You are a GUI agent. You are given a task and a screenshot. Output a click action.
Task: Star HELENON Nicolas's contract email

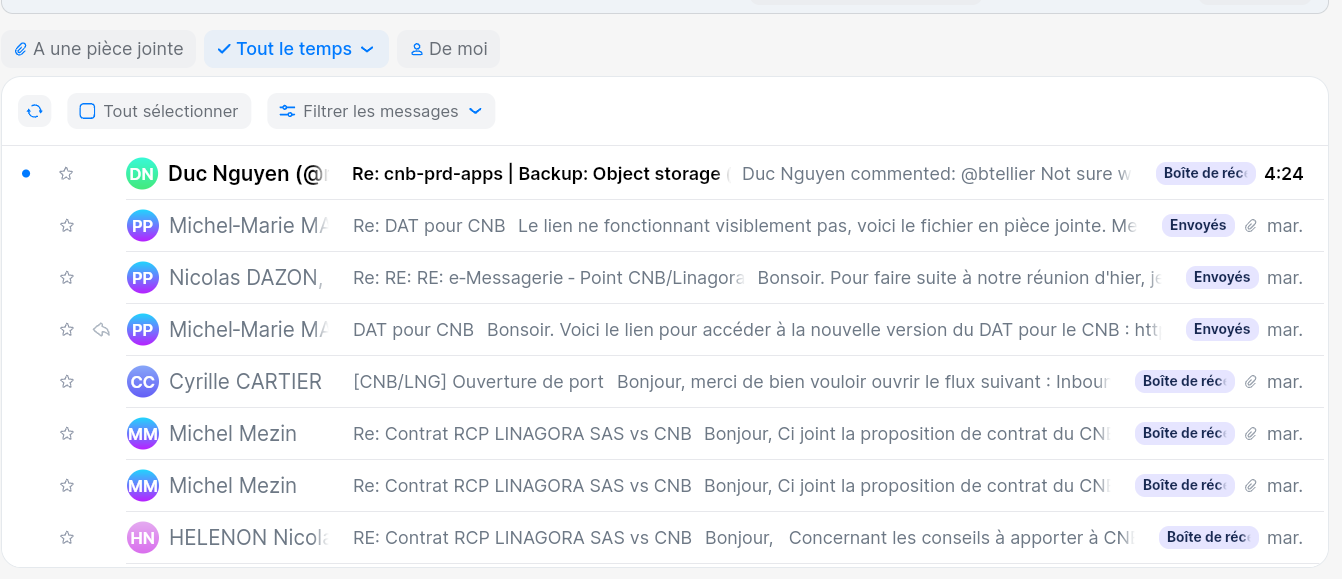click(66, 537)
